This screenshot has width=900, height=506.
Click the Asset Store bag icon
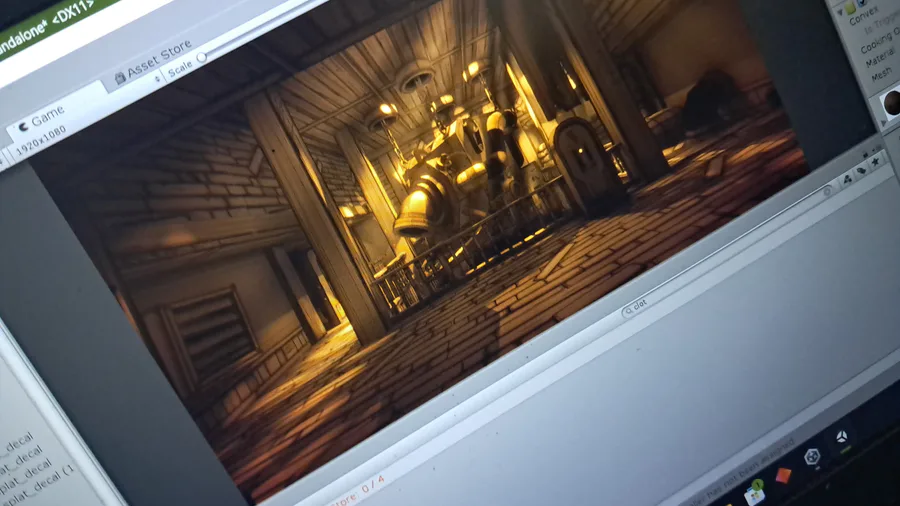(x=120, y=79)
